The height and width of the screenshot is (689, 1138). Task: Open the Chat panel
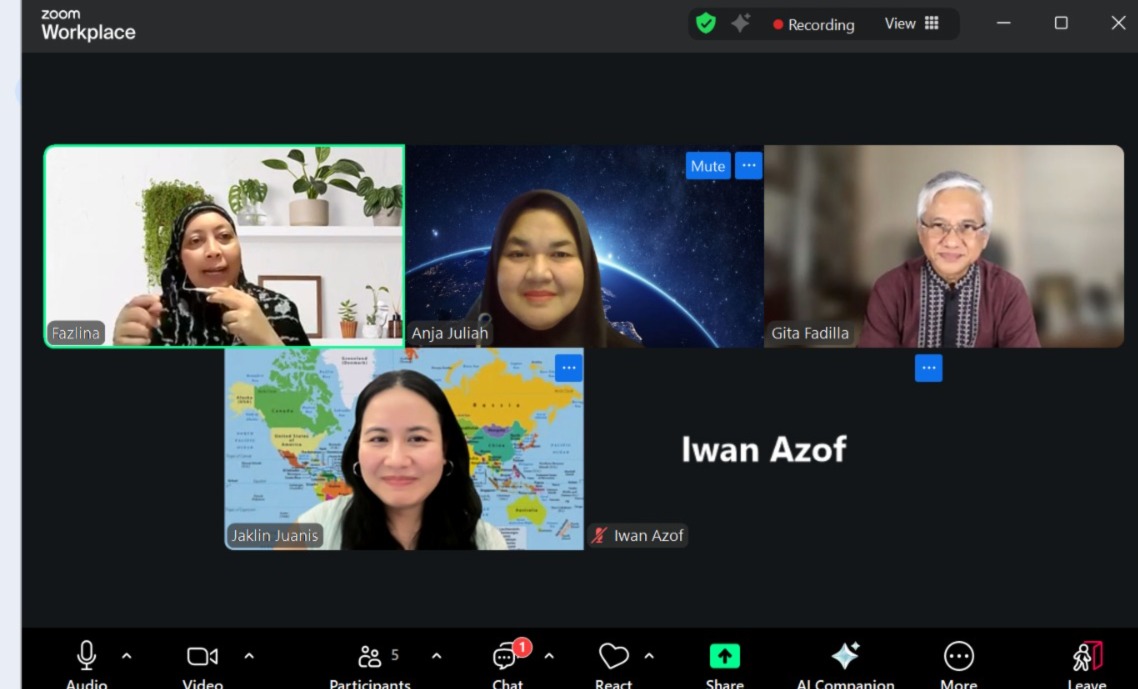pyautogui.click(x=507, y=657)
